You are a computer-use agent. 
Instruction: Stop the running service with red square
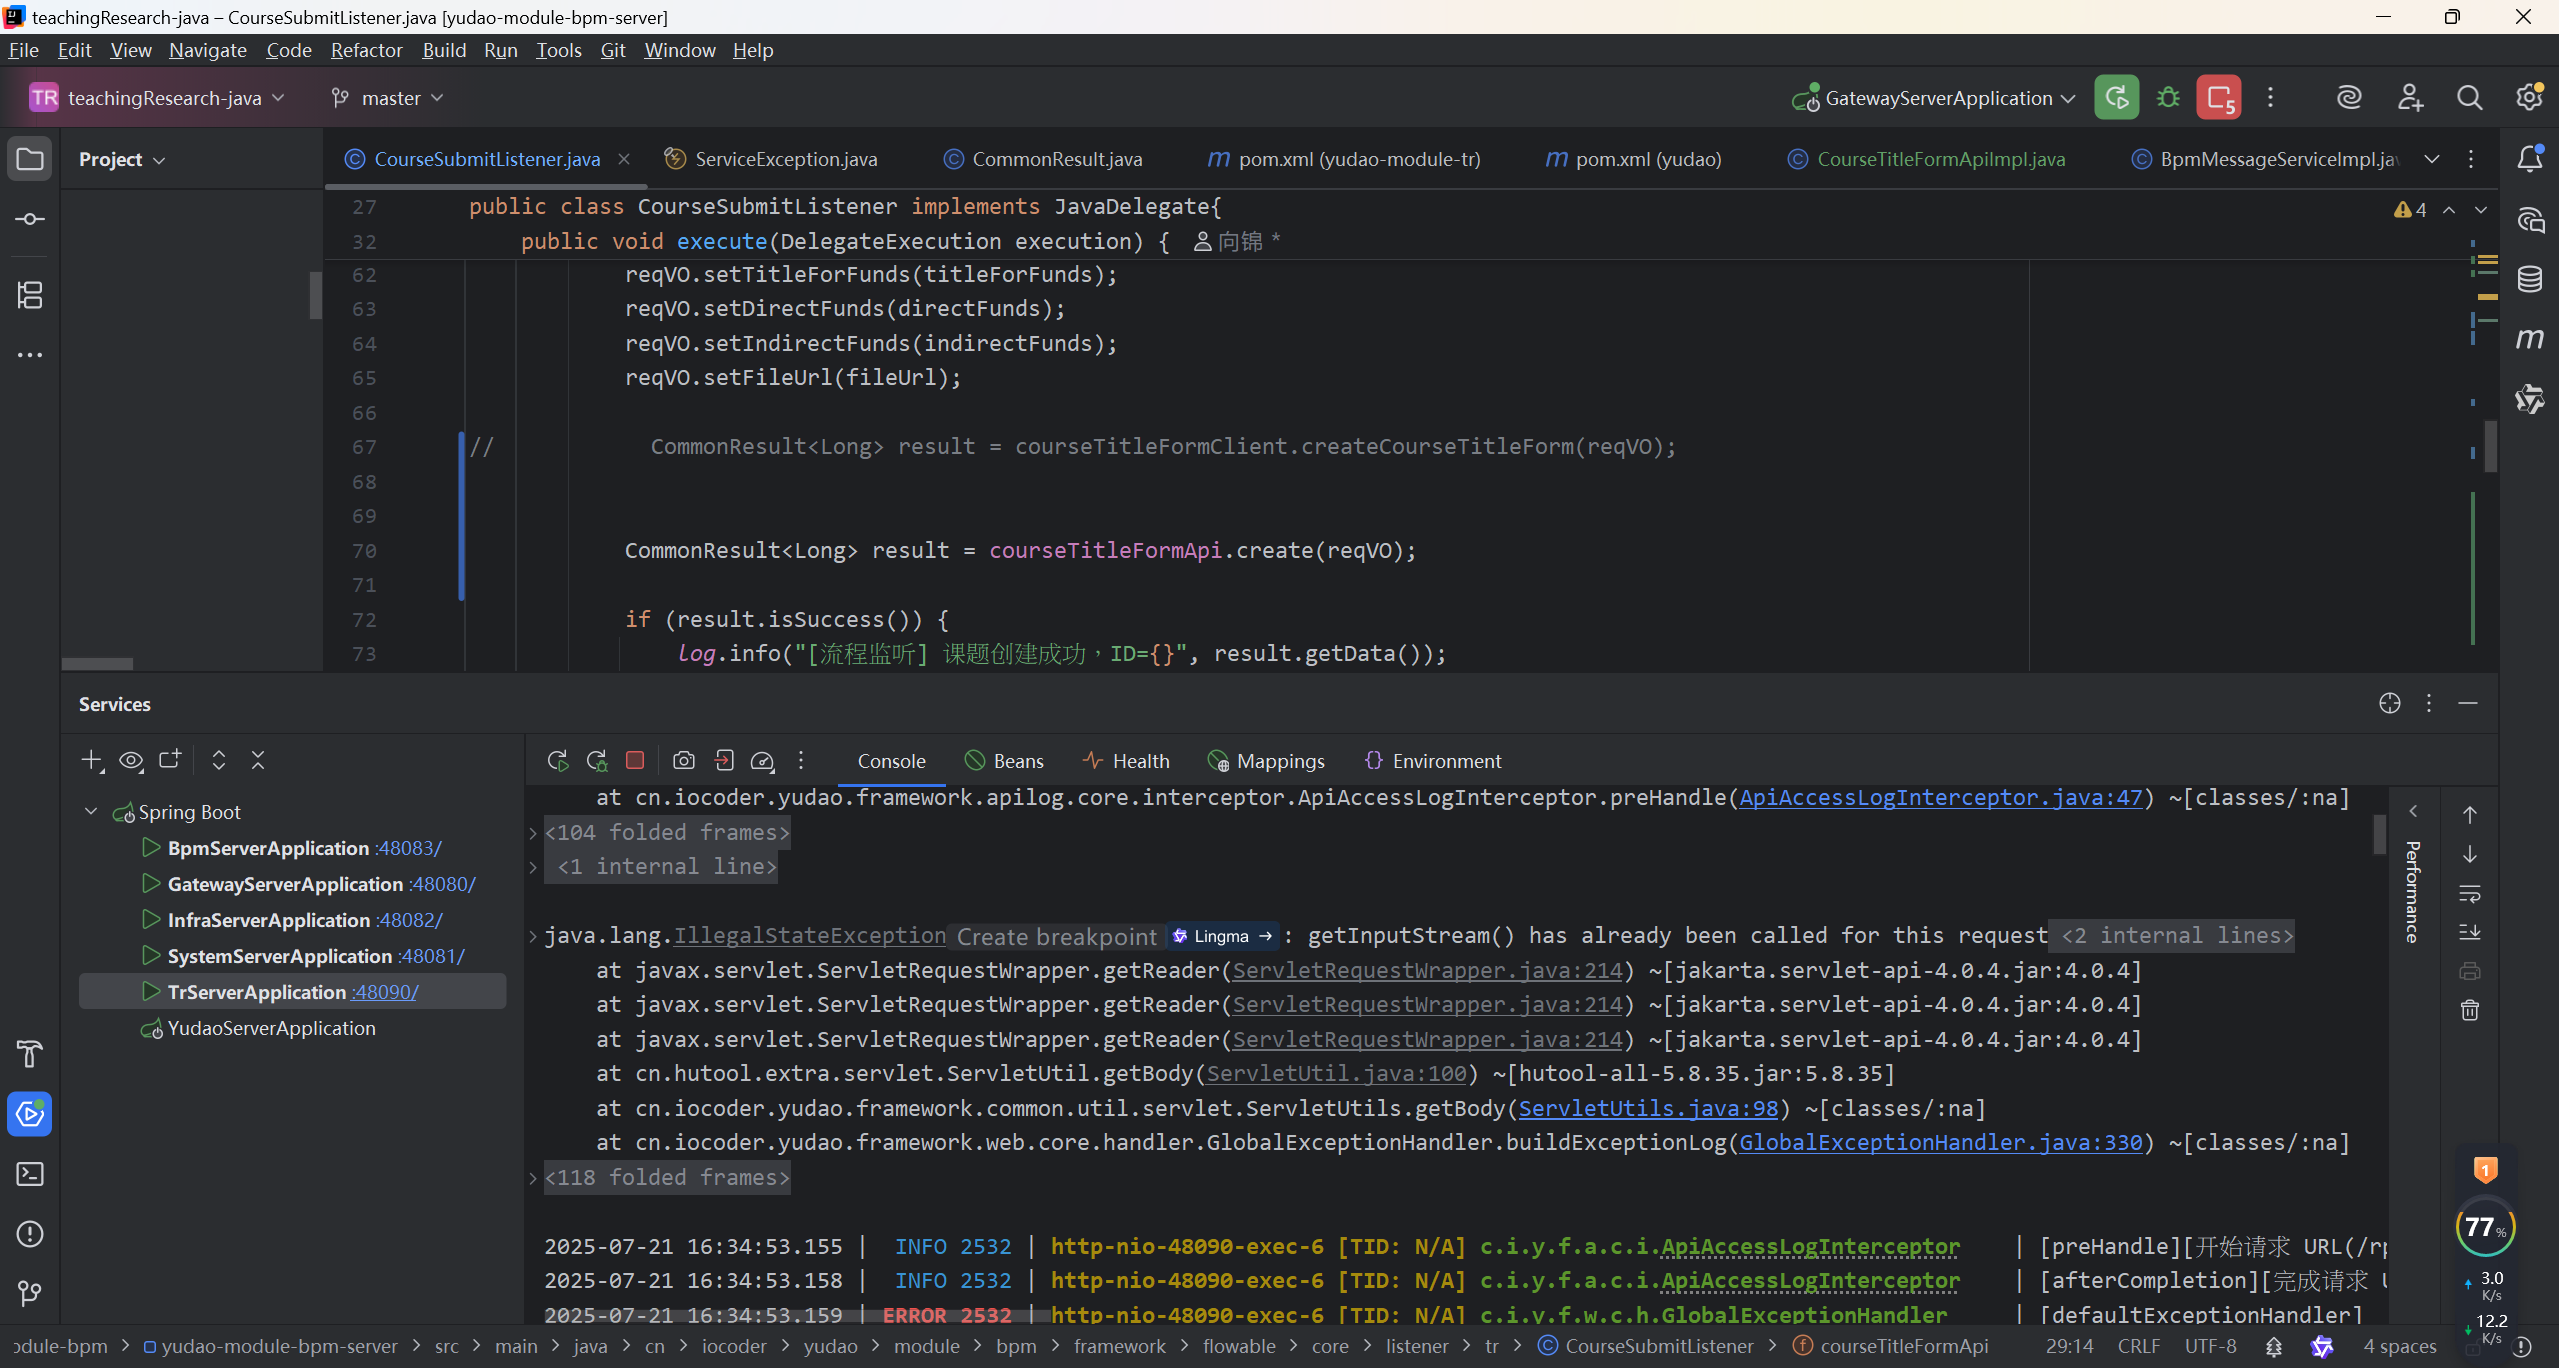click(x=635, y=761)
